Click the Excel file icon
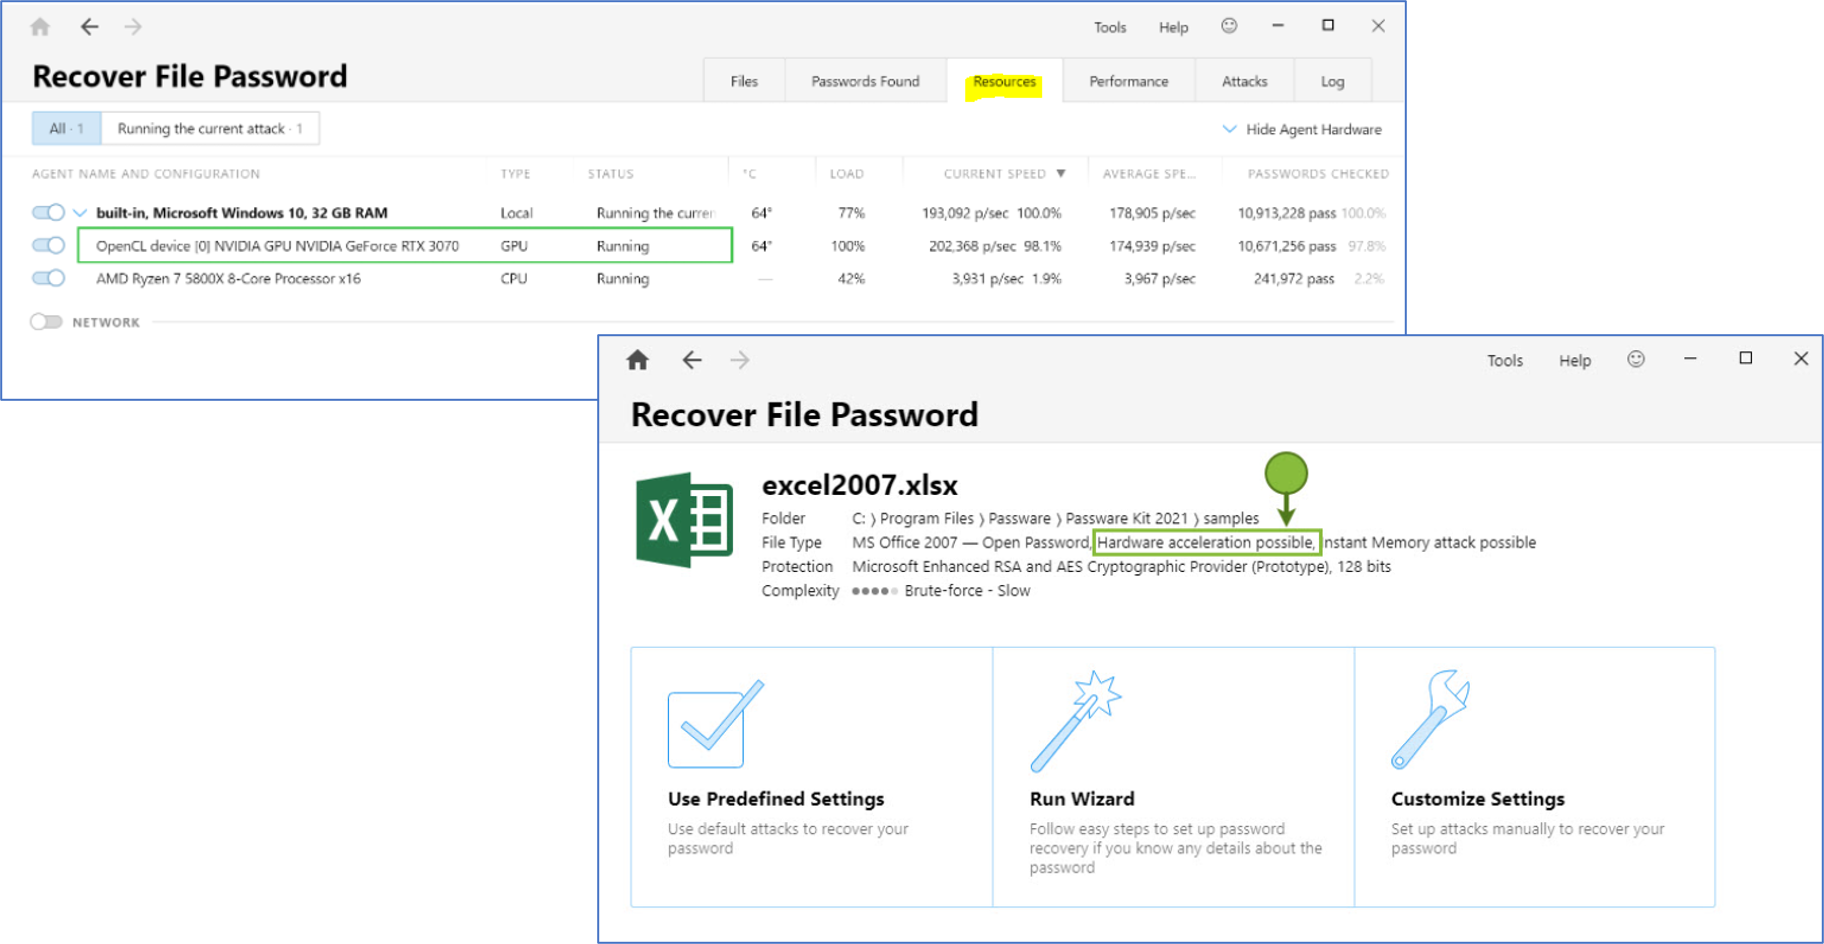This screenshot has height=944, width=1824. (x=685, y=520)
